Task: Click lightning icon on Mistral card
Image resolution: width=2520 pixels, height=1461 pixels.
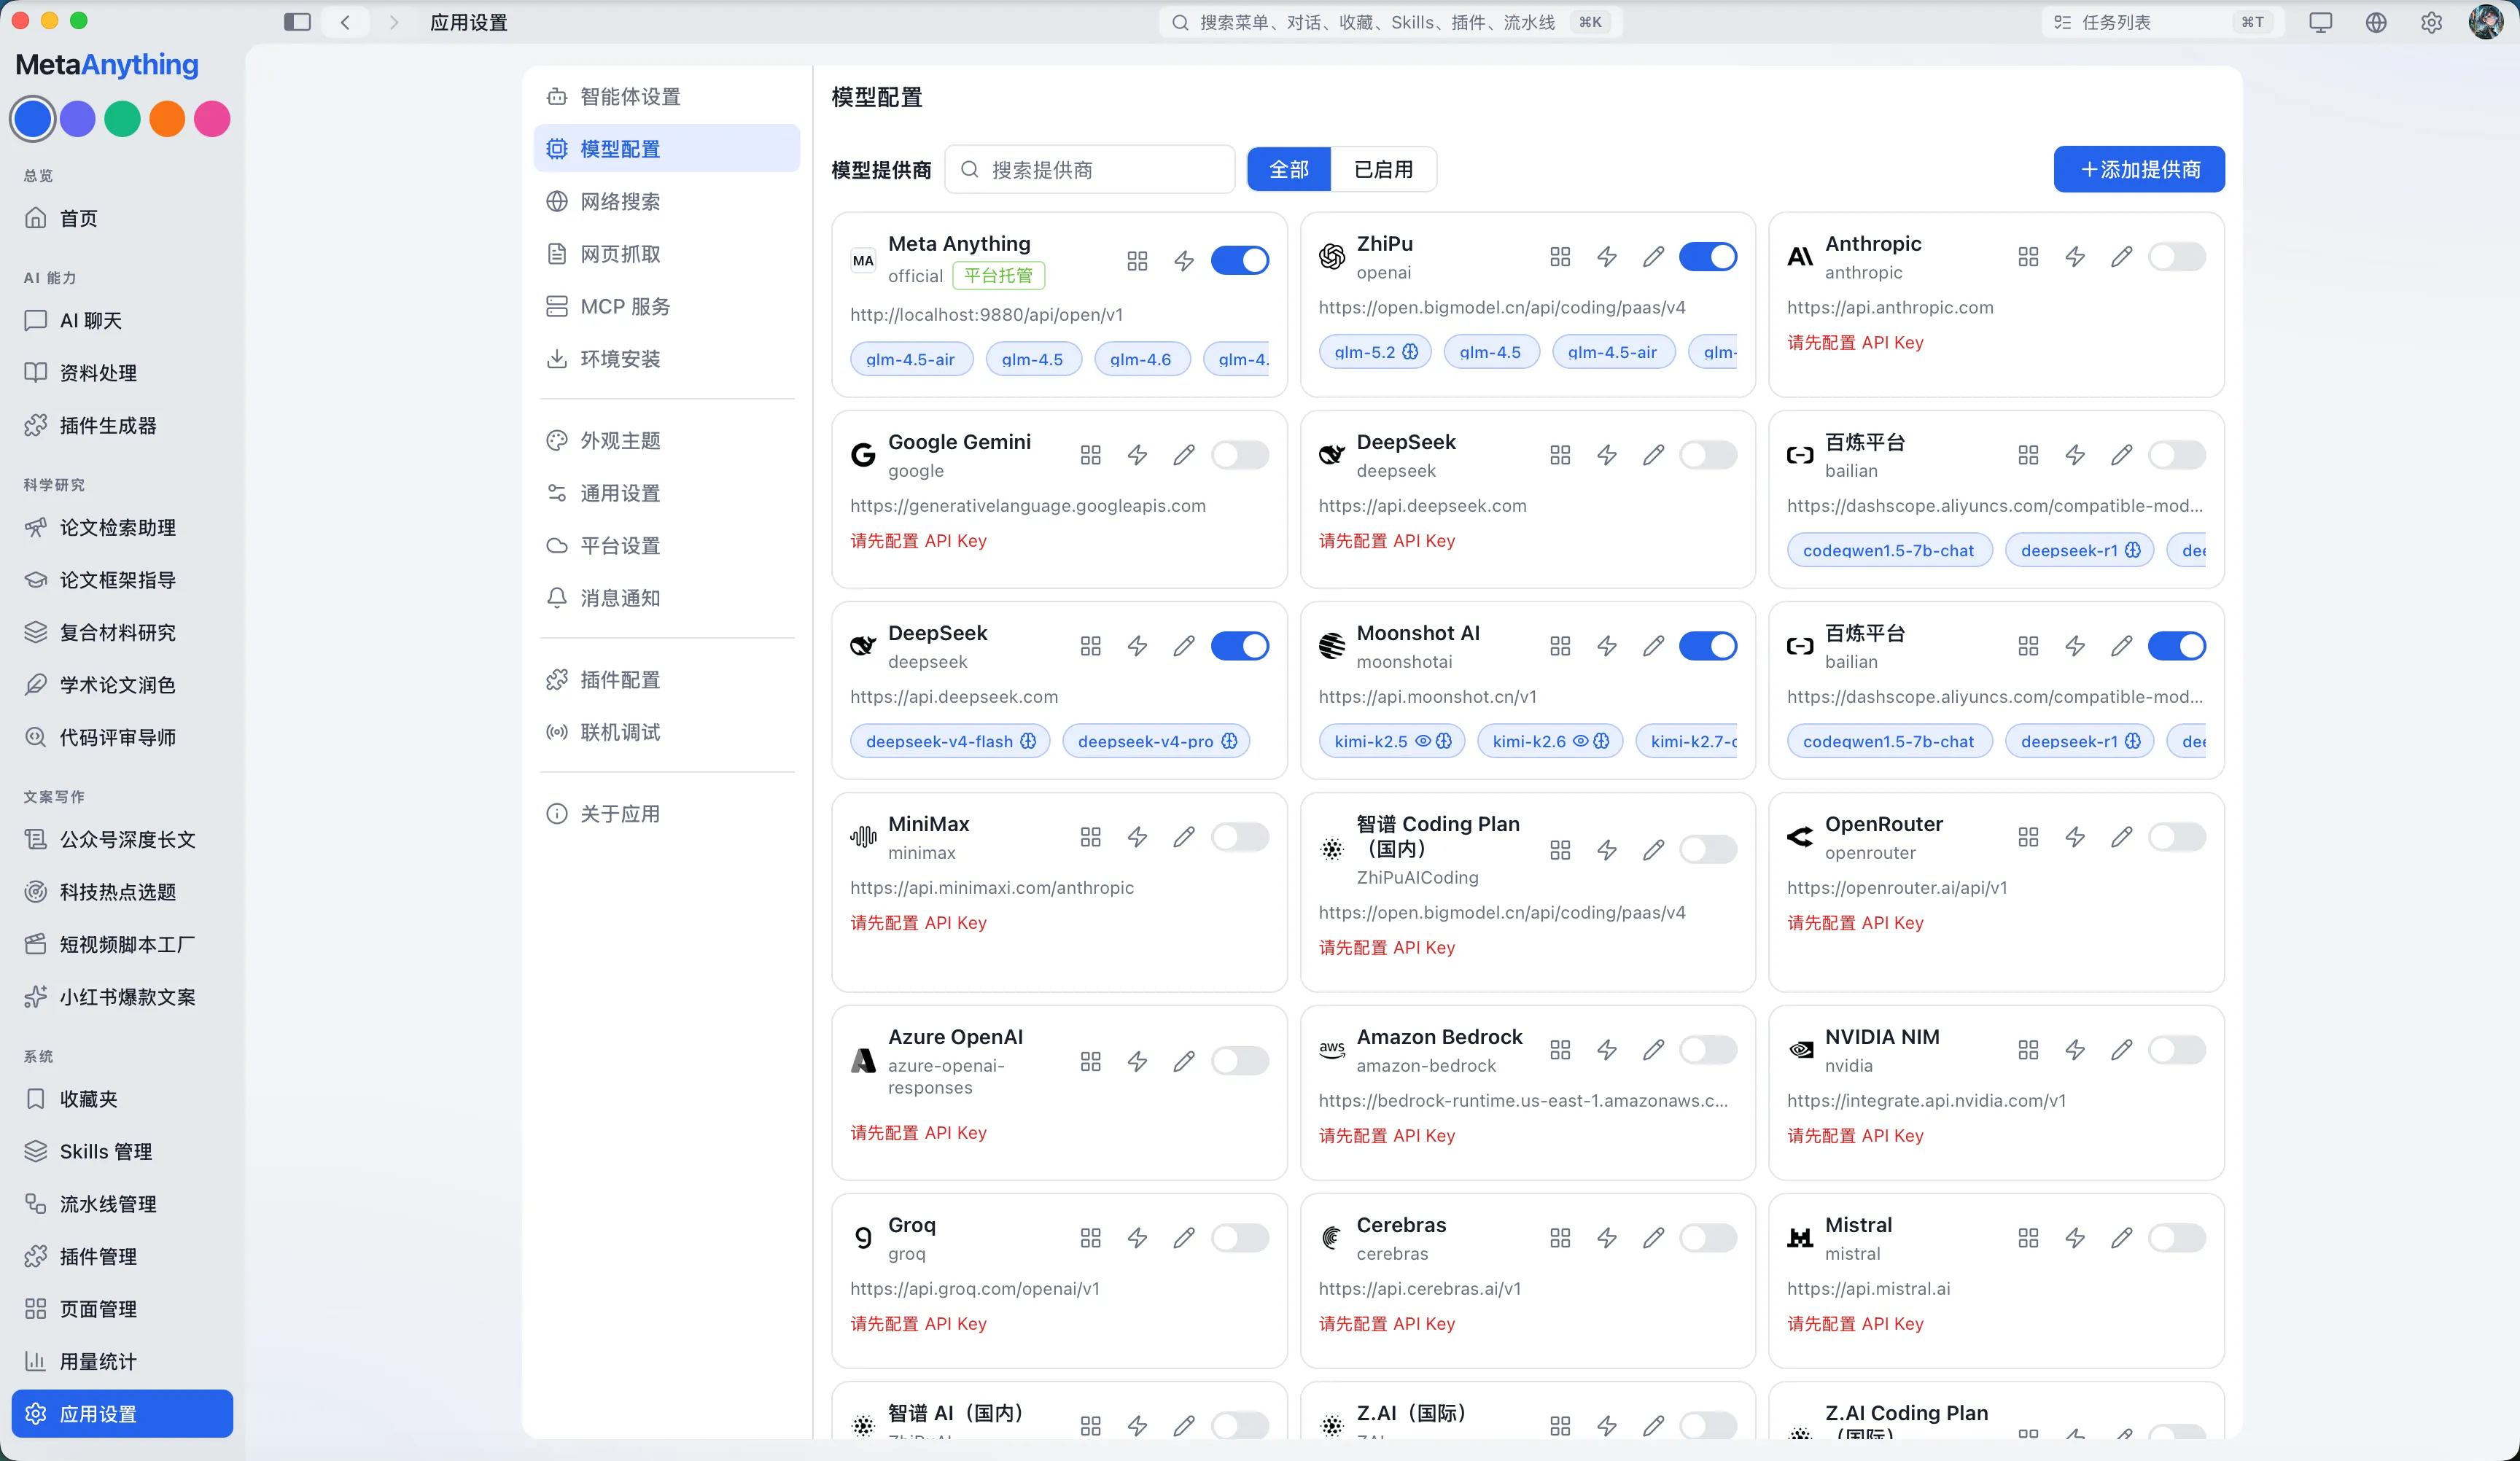Action: click(2075, 1238)
